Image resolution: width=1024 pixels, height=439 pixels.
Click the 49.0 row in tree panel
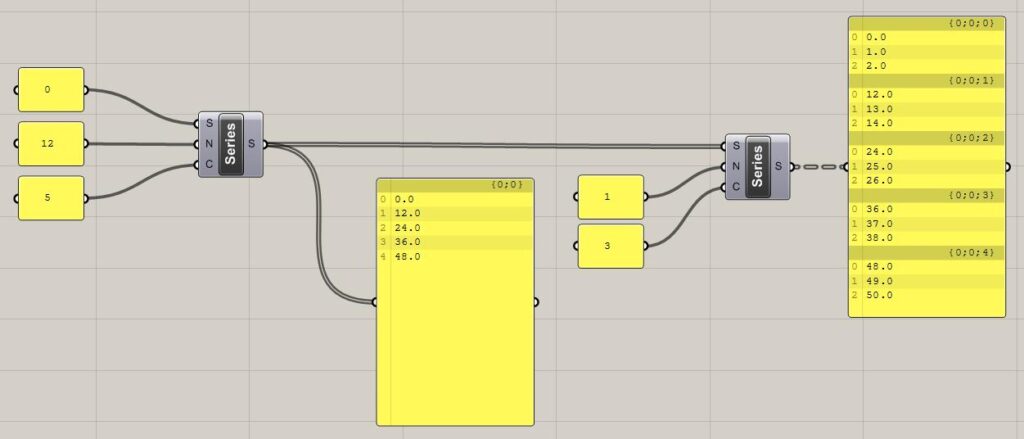(927, 282)
